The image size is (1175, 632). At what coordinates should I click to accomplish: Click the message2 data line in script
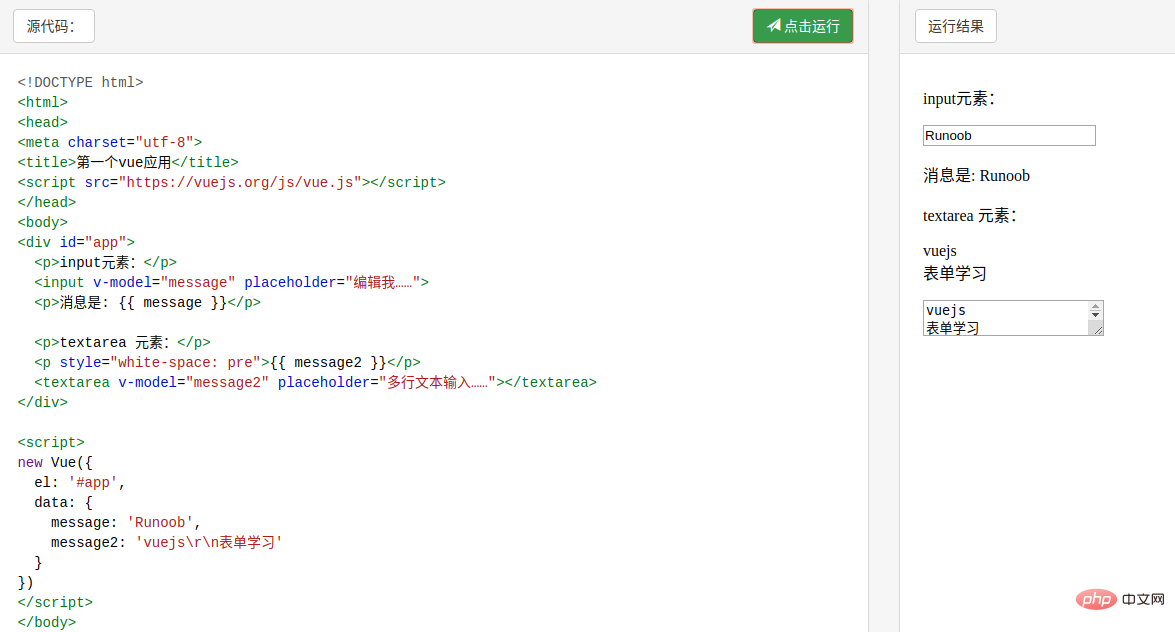tap(167, 542)
